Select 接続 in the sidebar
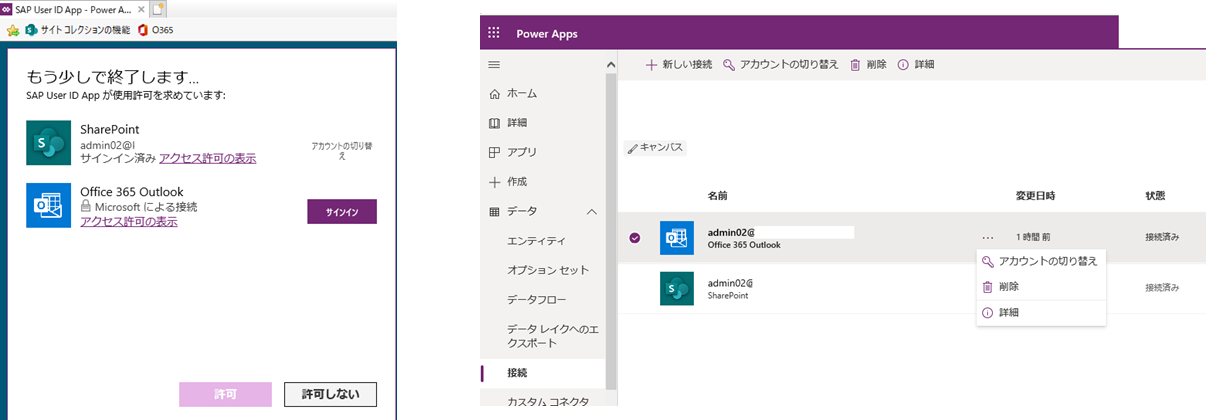The image size is (1206, 420). coord(517,373)
